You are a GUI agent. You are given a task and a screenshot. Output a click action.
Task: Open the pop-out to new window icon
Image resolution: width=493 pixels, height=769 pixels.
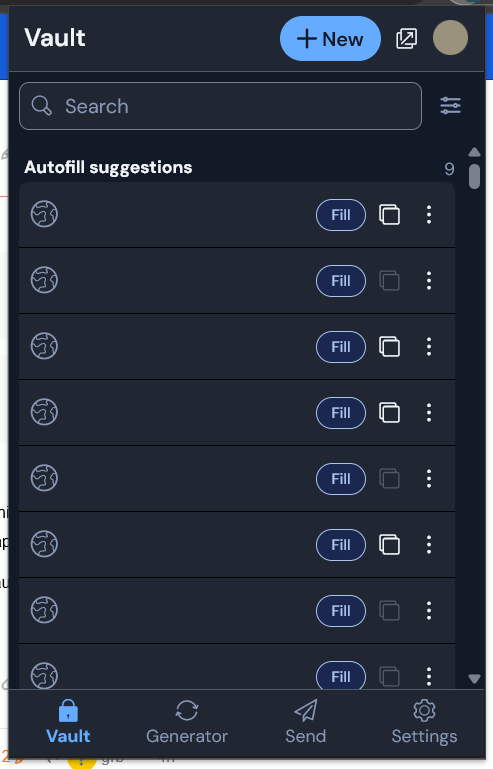[x=406, y=38]
